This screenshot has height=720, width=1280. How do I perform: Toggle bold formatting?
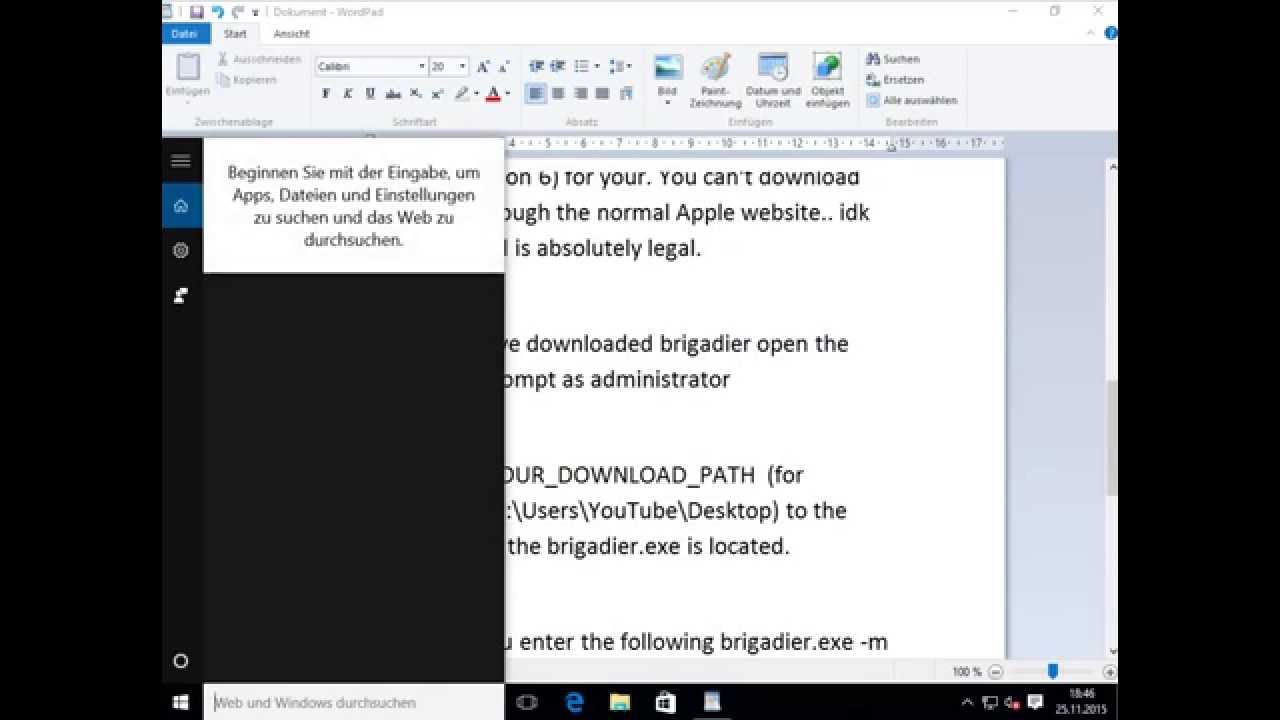(326, 94)
